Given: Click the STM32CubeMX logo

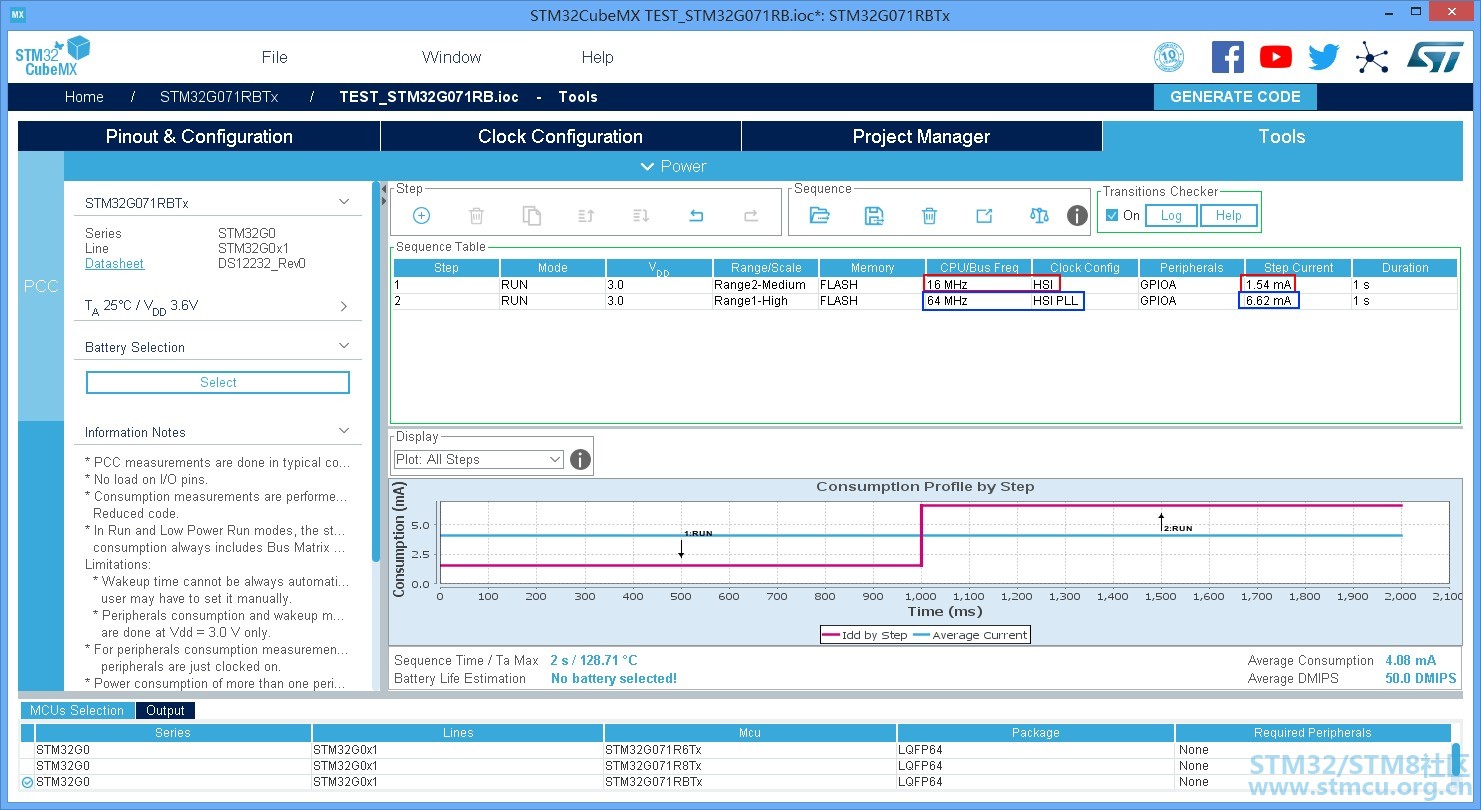Looking at the screenshot, I should tap(52, 57).
